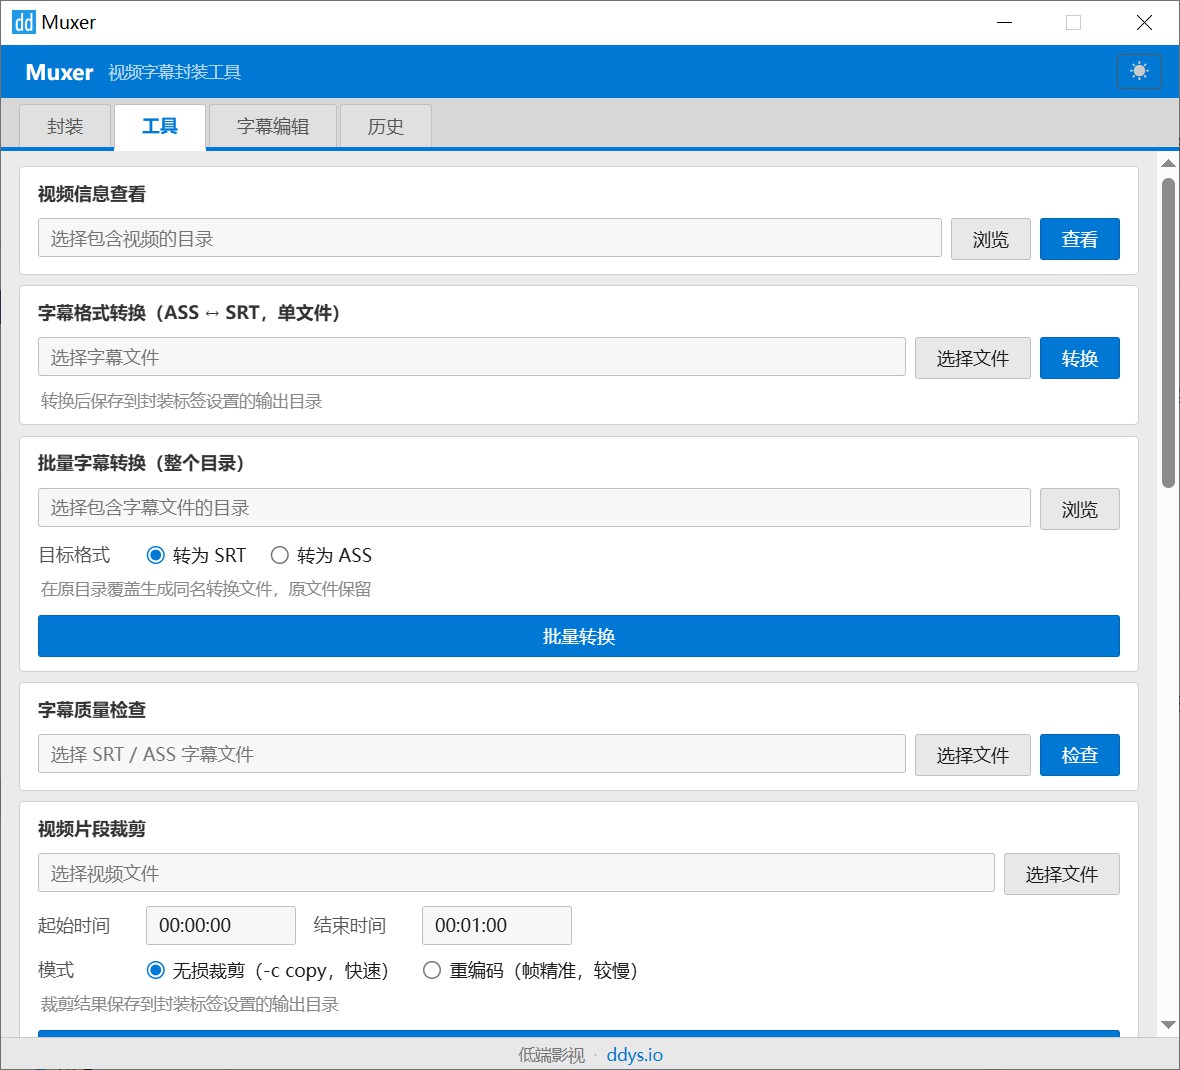This screenshot has height=1070, width=1180.
Task: Click the Muxer app logo icon
Action: pyautogui.click(x=23, y=22)
